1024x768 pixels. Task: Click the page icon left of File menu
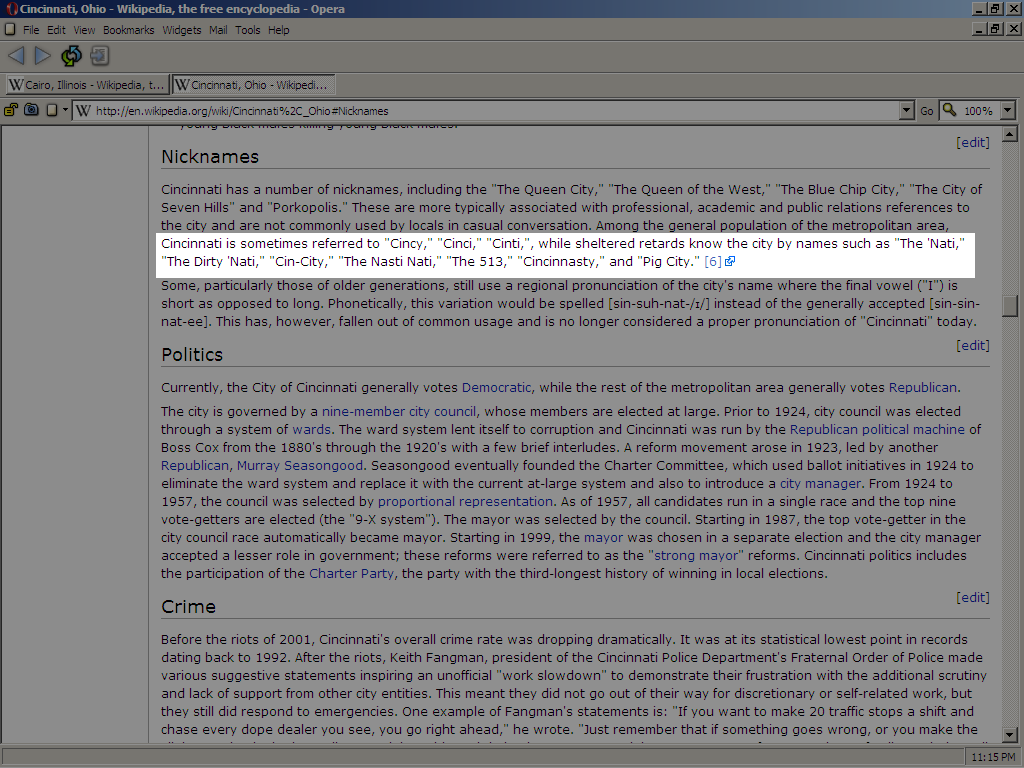pyautogui.click(x=10, y=30)
